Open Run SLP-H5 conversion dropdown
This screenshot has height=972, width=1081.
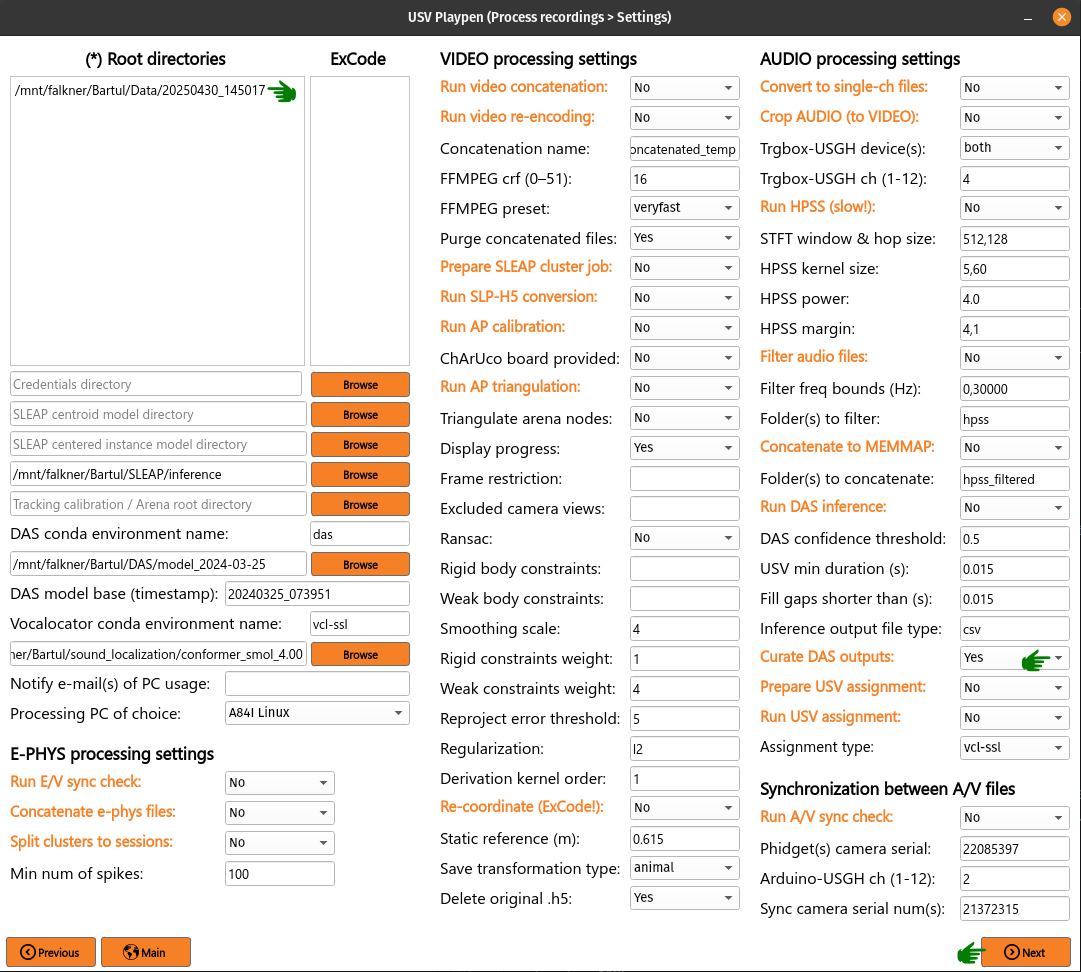click(684, 298)
